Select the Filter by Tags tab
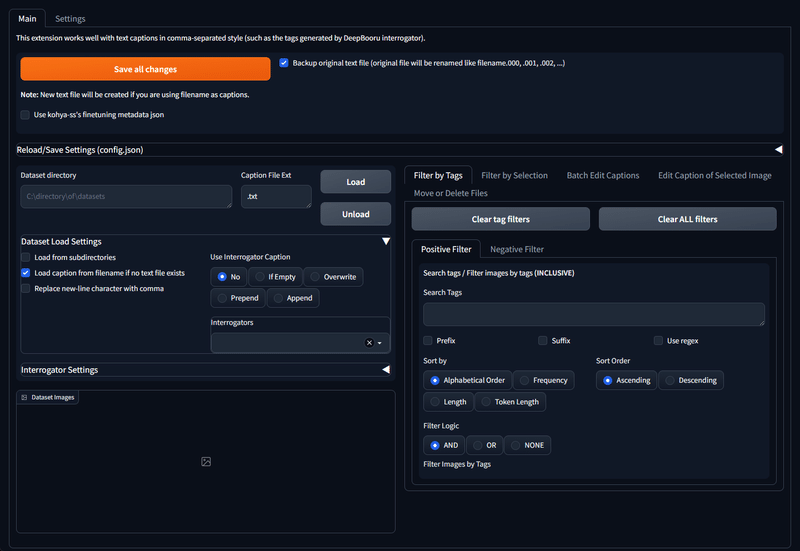Image resolution: width=800 pixels, height=551 pixels. (438, 176)
